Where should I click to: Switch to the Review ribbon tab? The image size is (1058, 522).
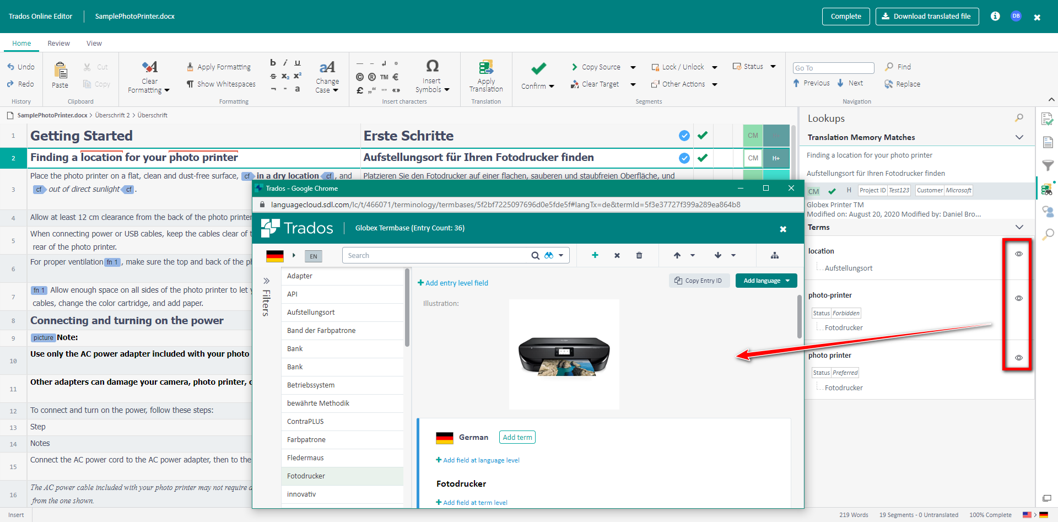pyautogui.click(x=59, y=43)
